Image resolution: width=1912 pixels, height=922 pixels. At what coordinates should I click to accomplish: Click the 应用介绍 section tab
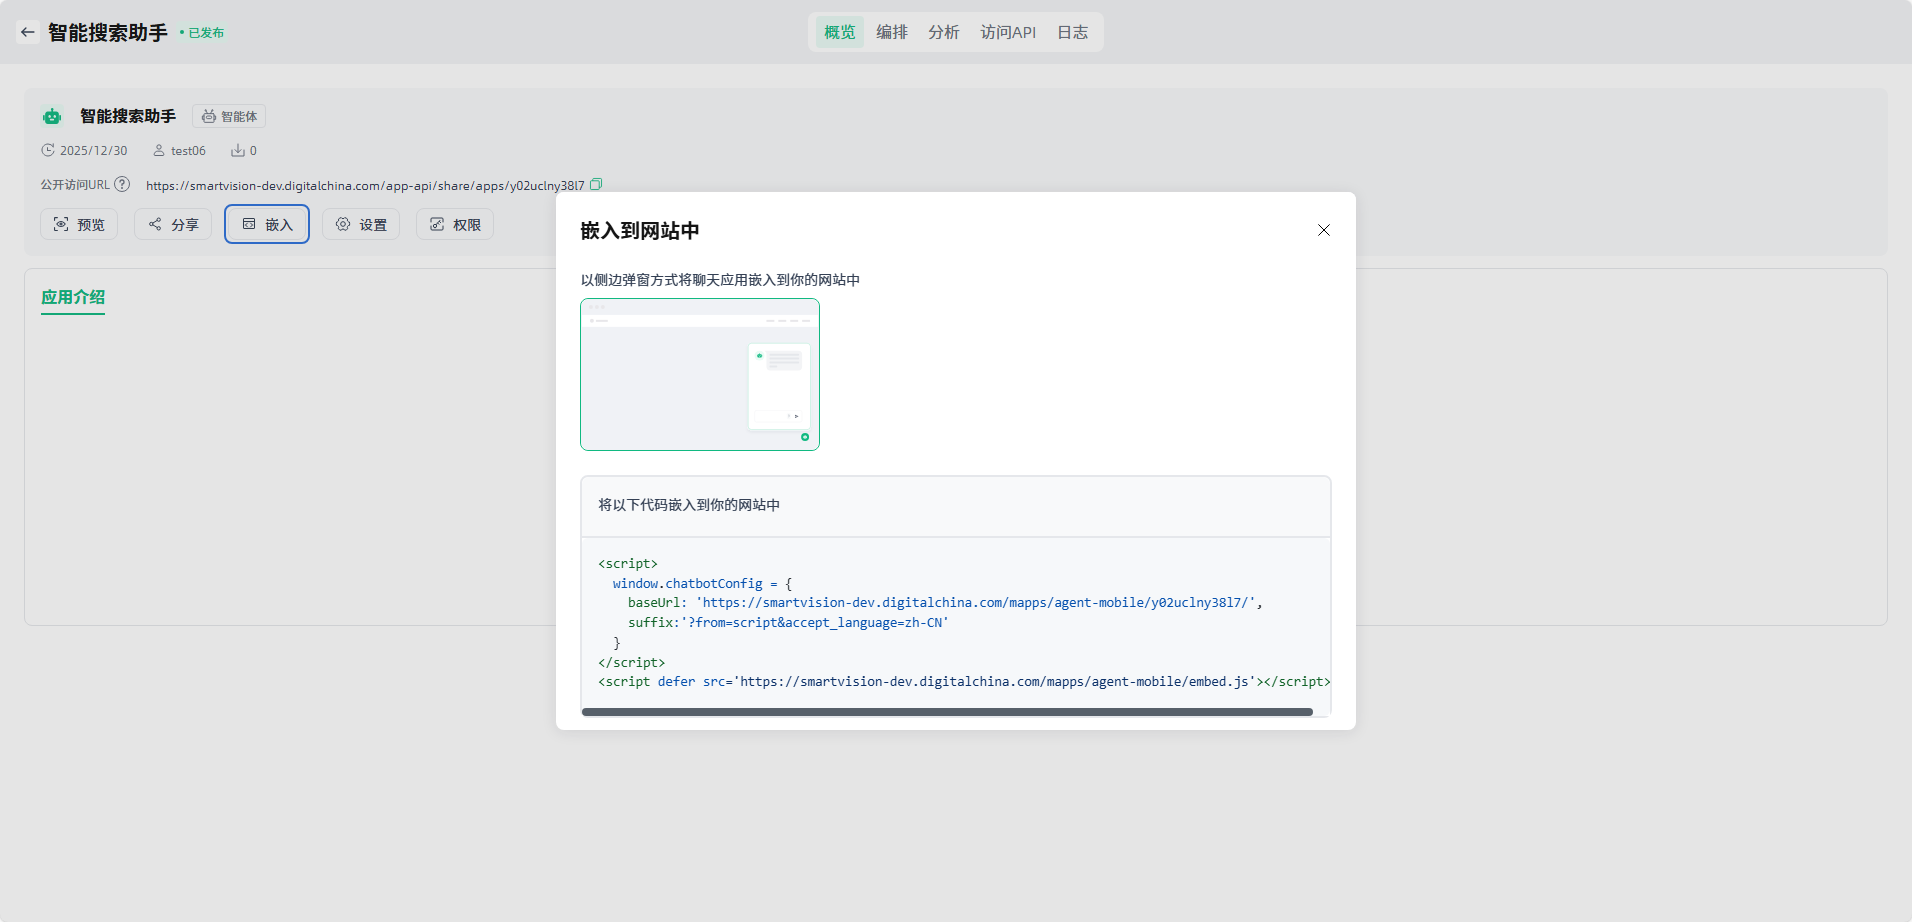(x=73, y=297)
